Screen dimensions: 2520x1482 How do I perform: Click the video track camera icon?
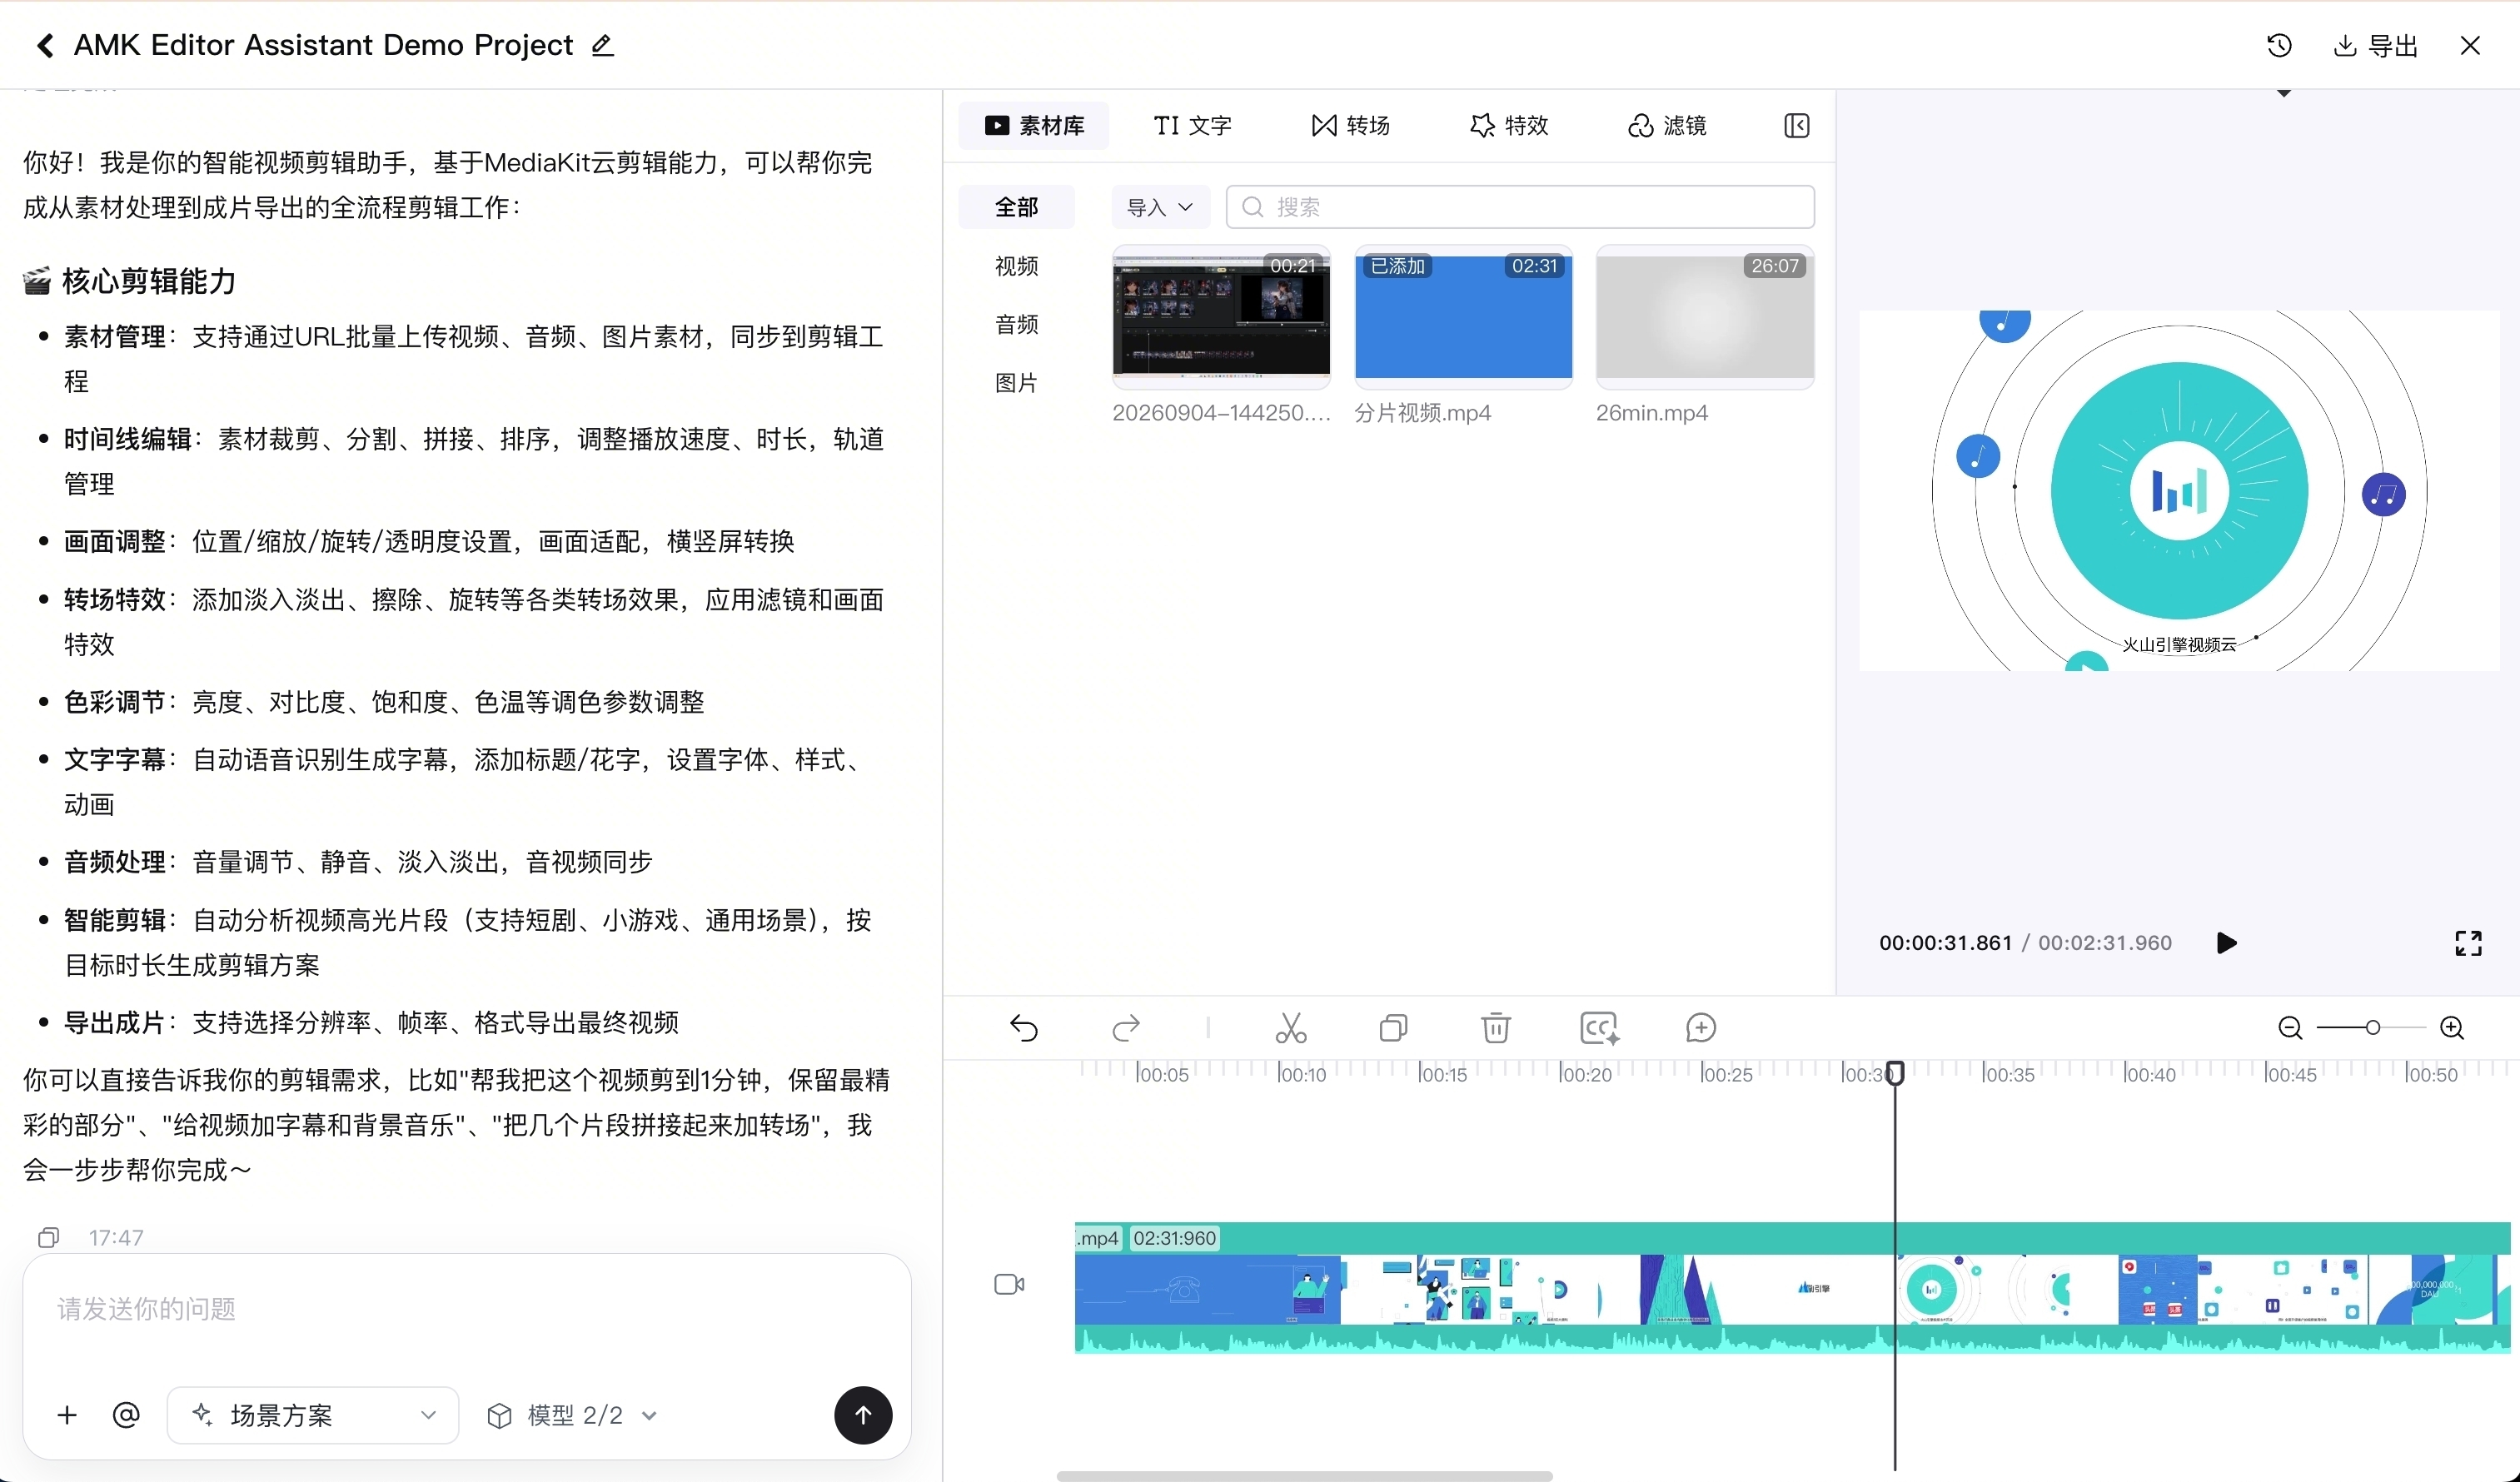coord(1009,1284)
